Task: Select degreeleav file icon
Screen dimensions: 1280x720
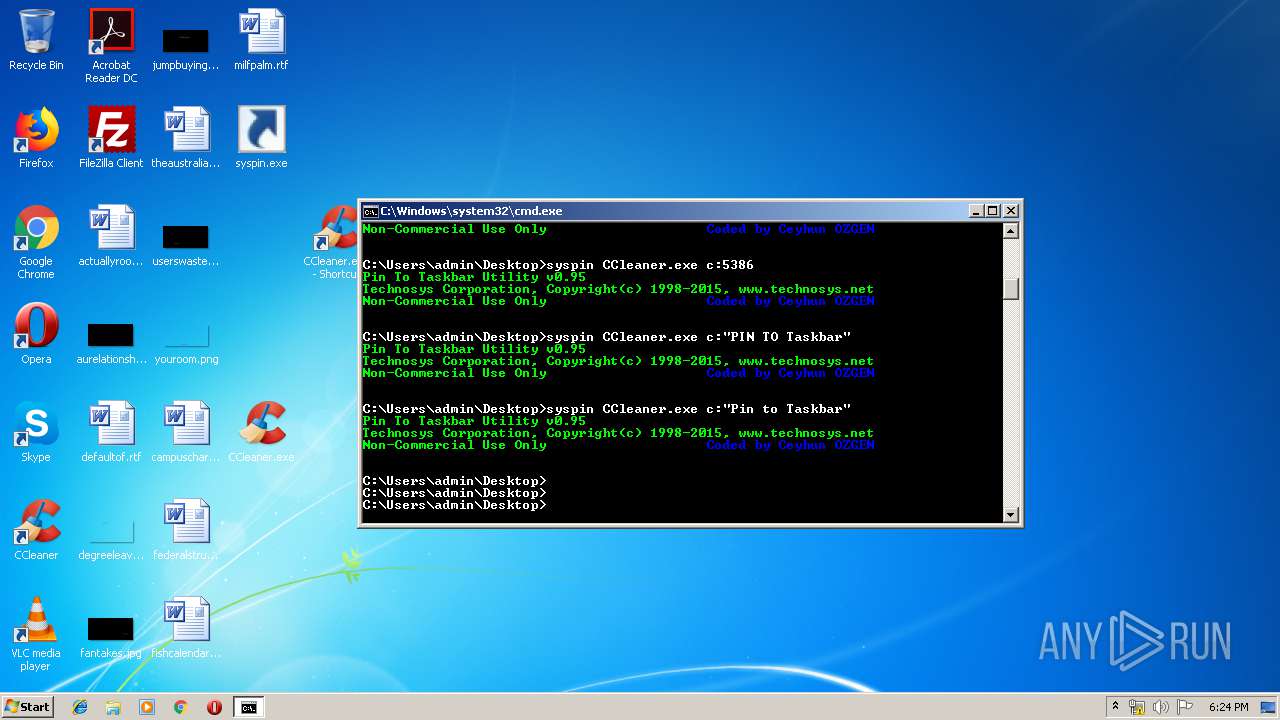Action: tap(111, 537)
